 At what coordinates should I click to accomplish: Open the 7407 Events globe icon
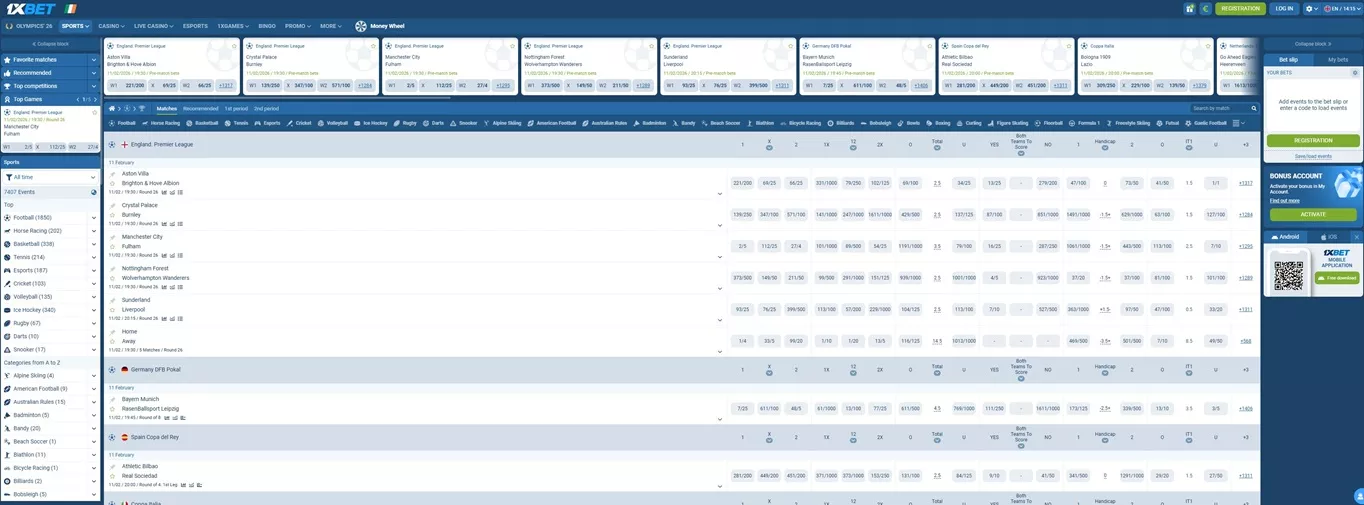pyautogui.click(x=94, y=191)
